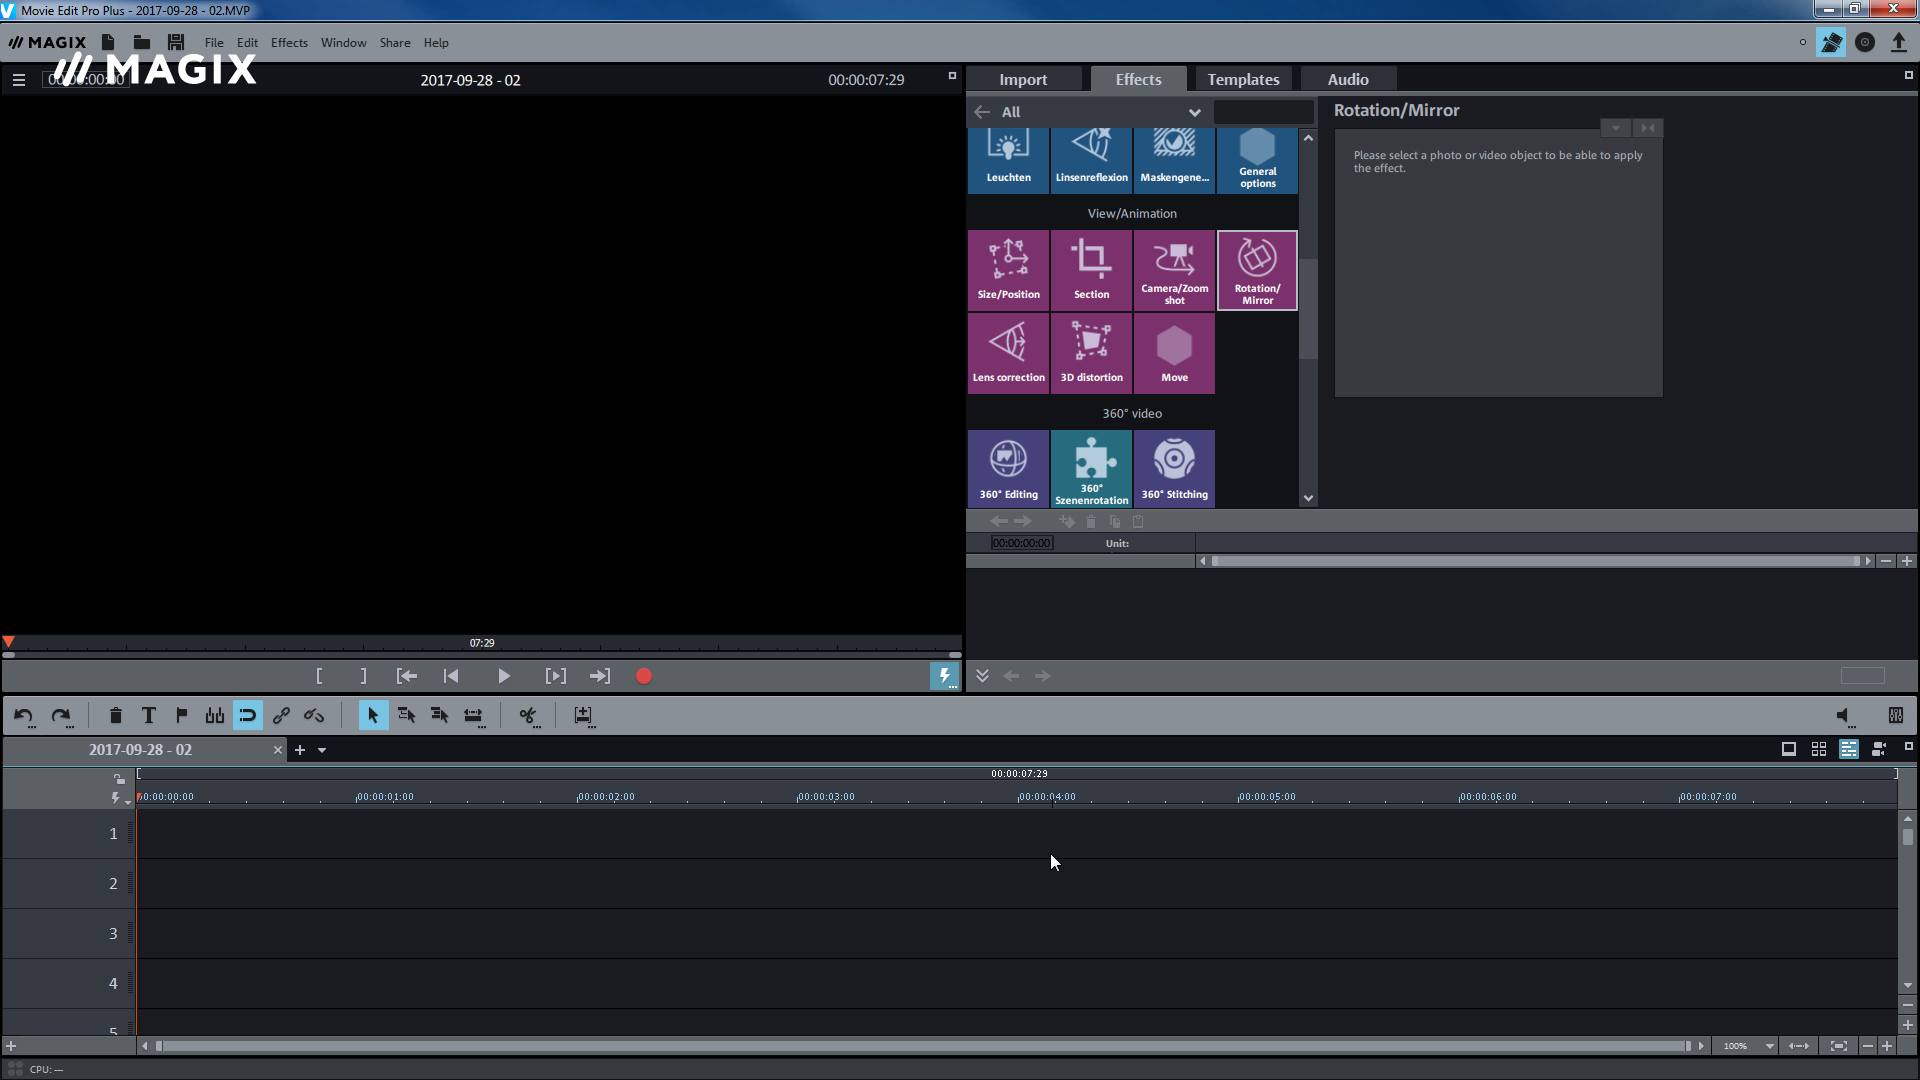The image size is (1920, 1080).
Task: Click the Templates tab
Action: [x=1242, y=79]
